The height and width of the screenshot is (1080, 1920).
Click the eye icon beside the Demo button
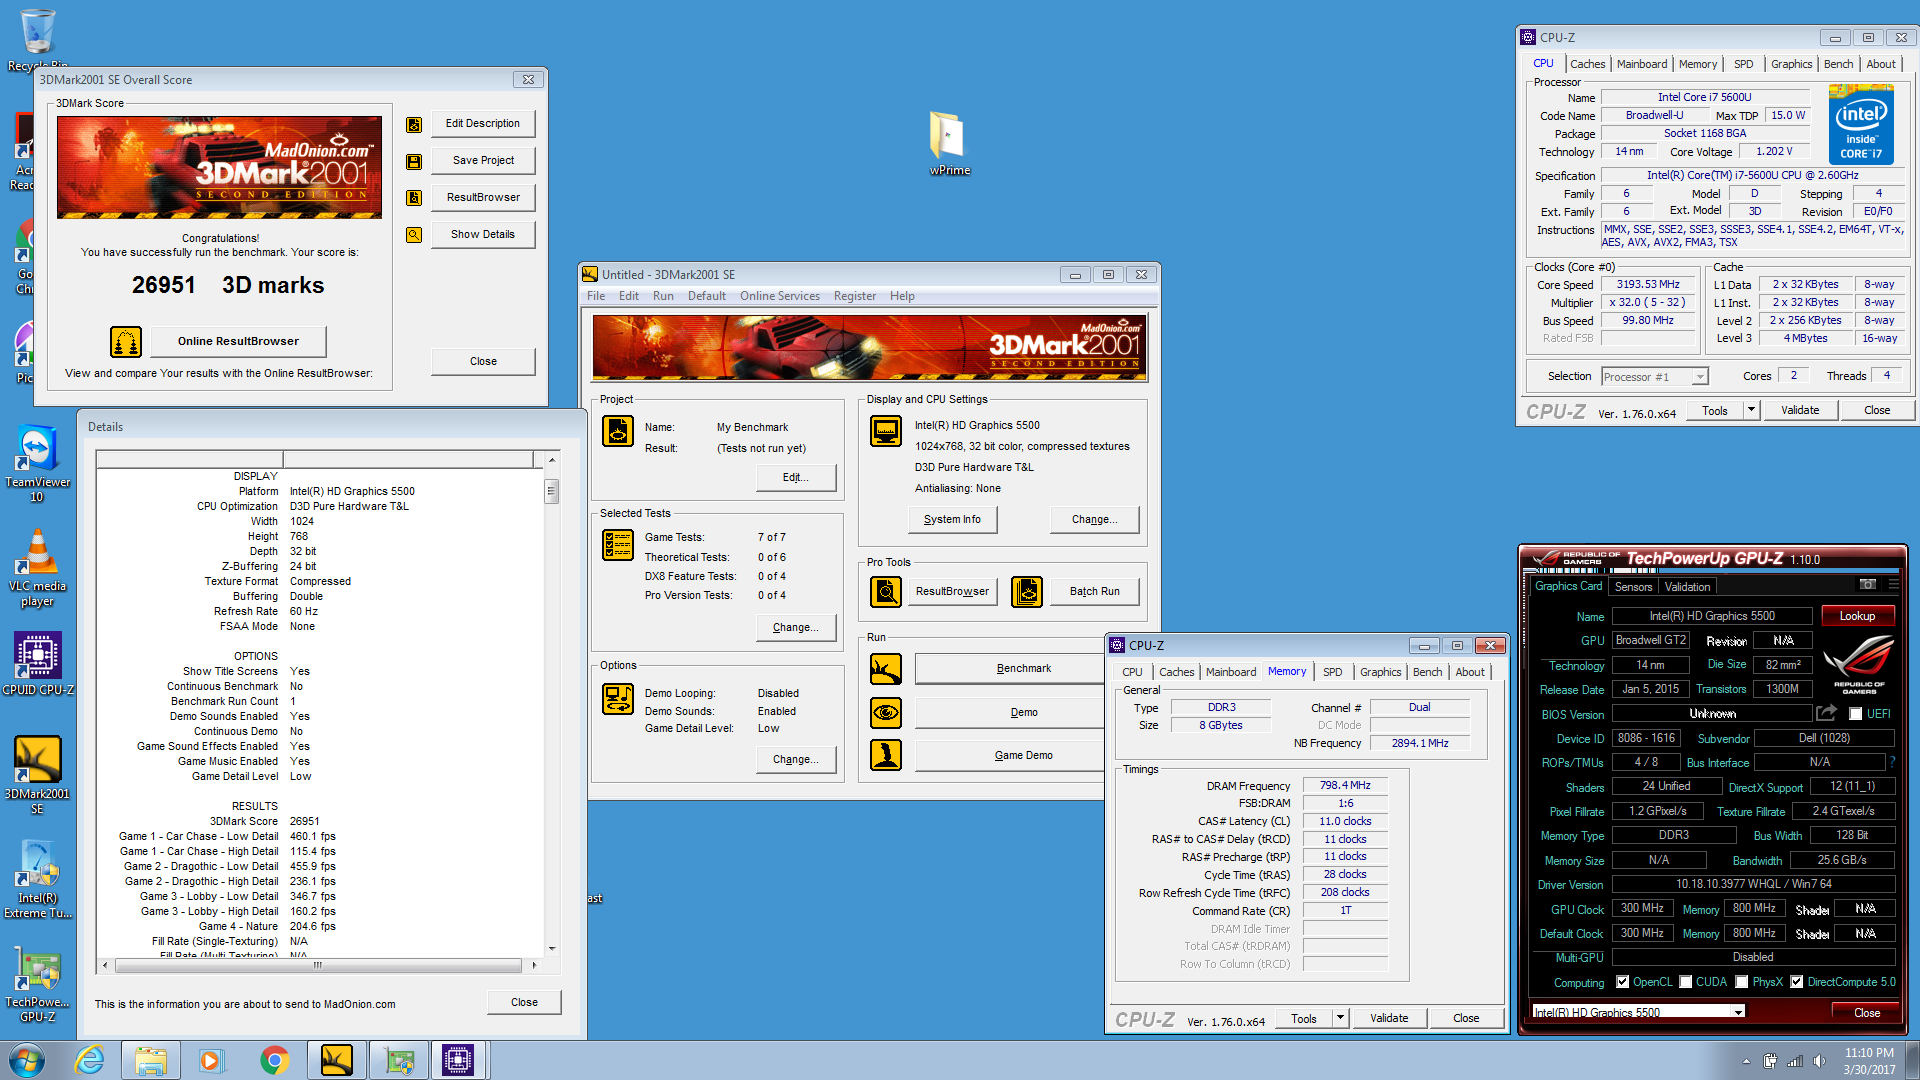pos(886,713)
